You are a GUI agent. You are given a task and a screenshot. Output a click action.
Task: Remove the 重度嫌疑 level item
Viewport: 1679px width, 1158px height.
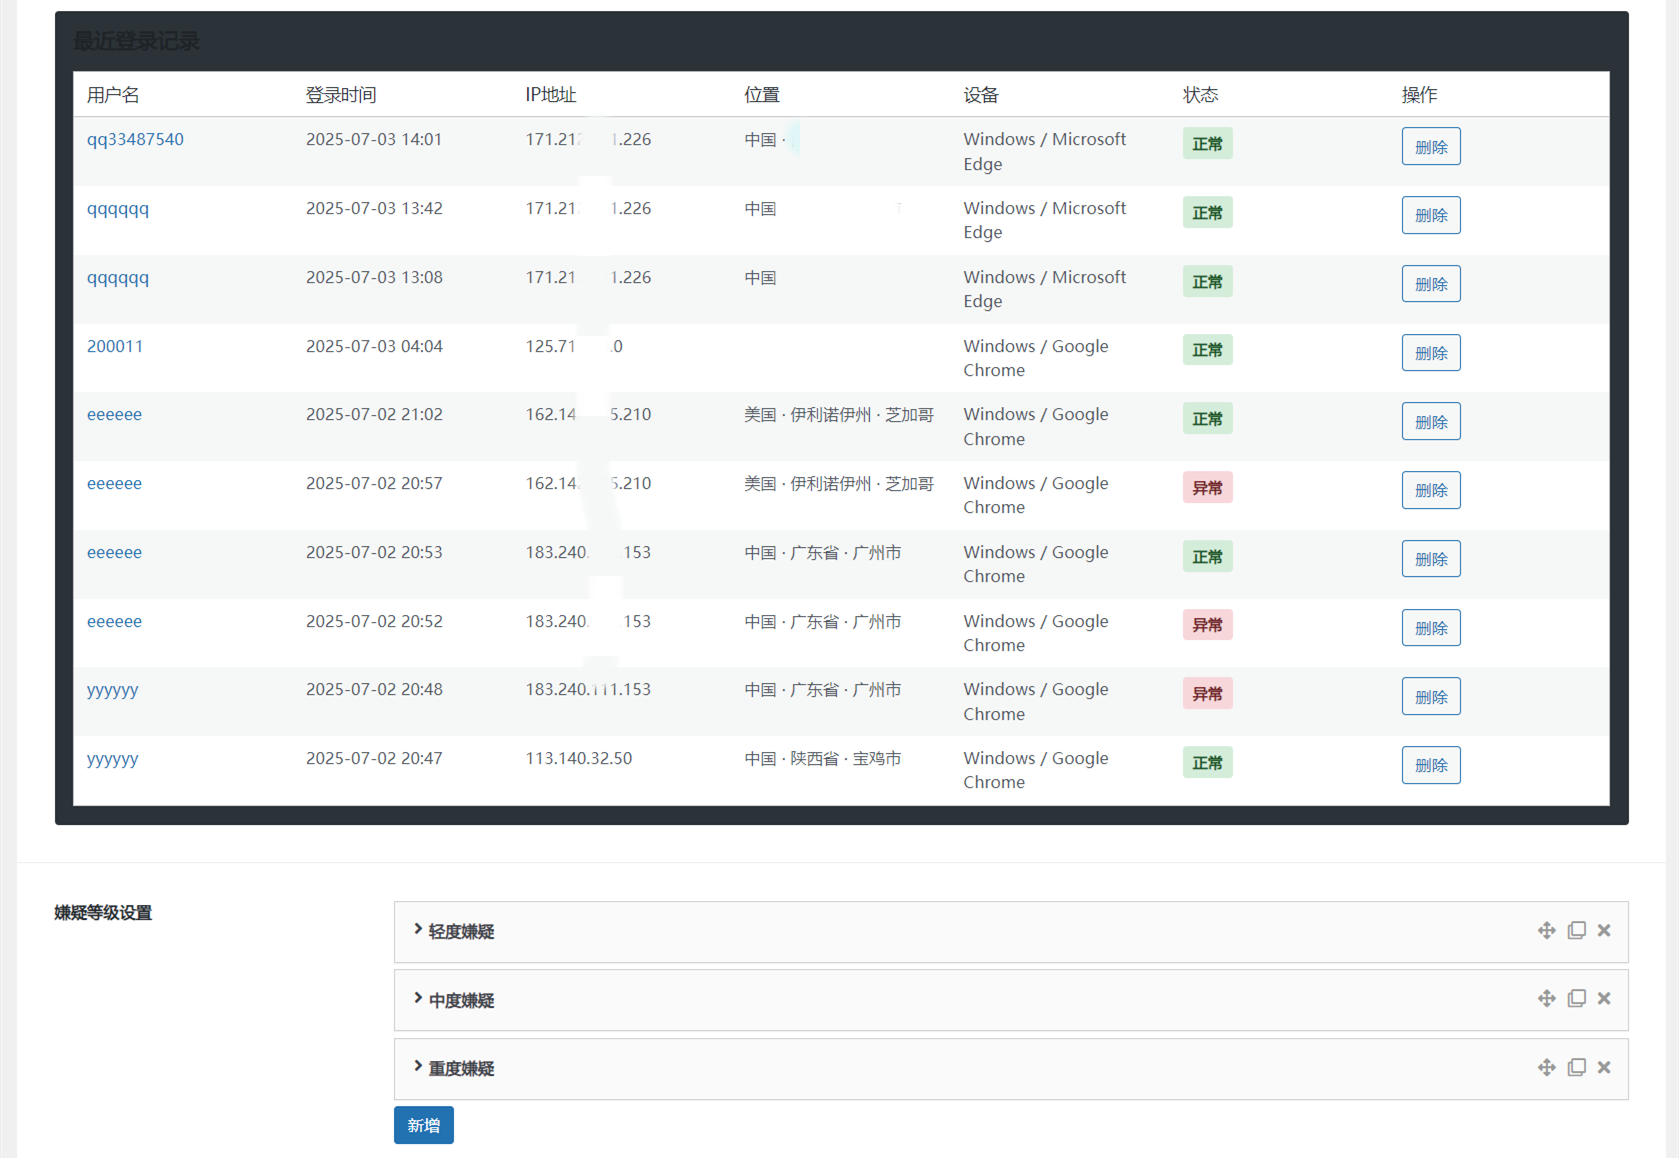[x=1604, y=1068]
